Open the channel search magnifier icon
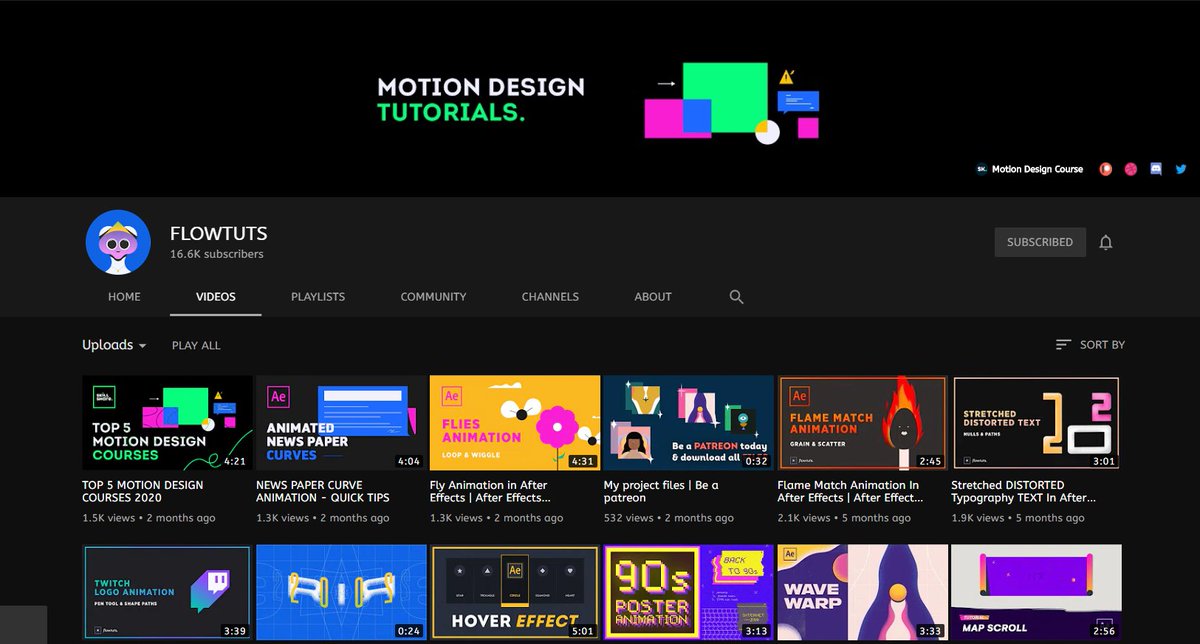1200x644 pixels. click(737, 297)
